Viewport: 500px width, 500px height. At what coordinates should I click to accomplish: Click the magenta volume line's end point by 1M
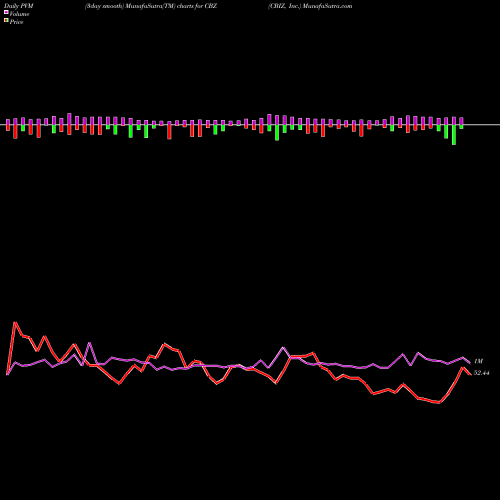coord(470,363)
